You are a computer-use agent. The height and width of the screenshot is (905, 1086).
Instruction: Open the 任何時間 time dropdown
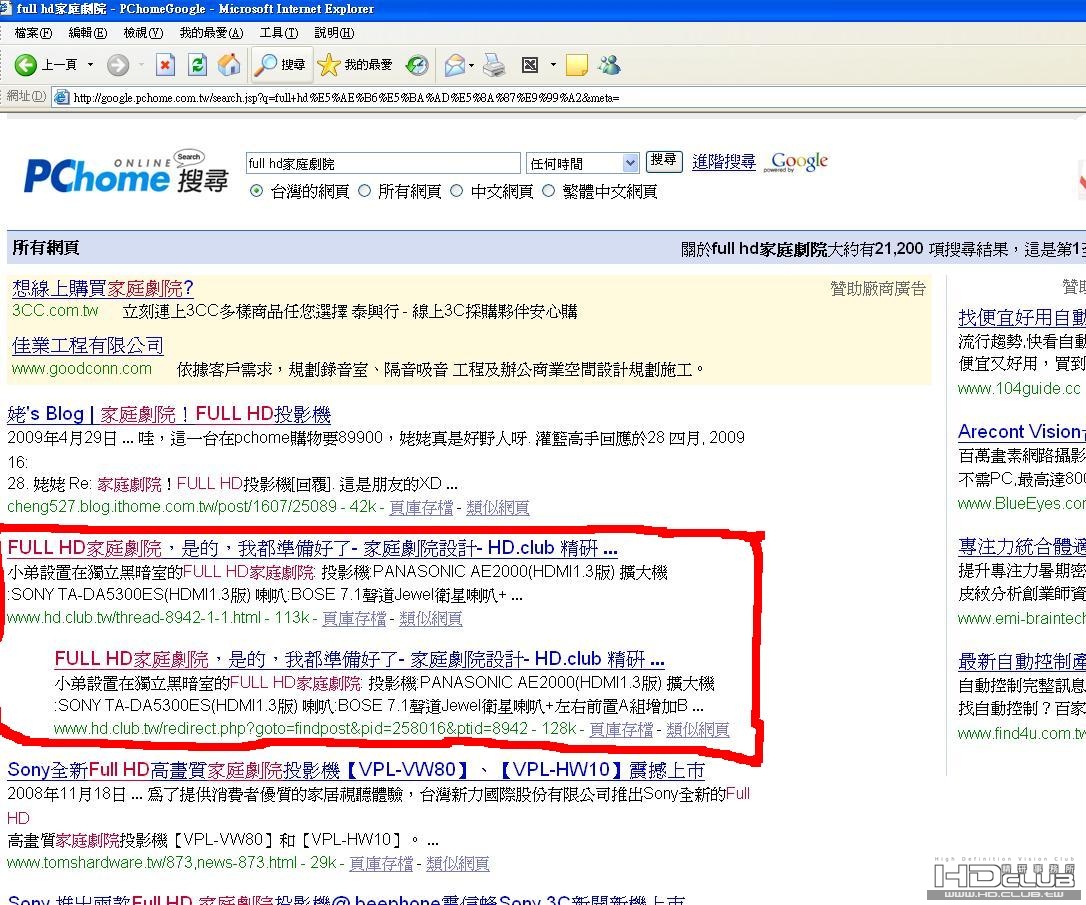(582, 163)
